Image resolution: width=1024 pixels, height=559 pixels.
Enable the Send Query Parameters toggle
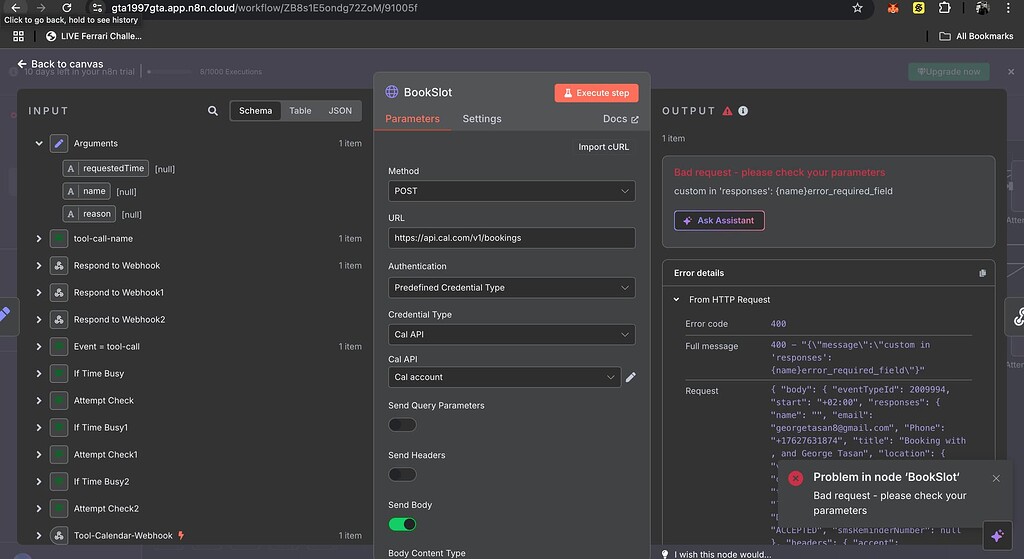tap(402, 425)
